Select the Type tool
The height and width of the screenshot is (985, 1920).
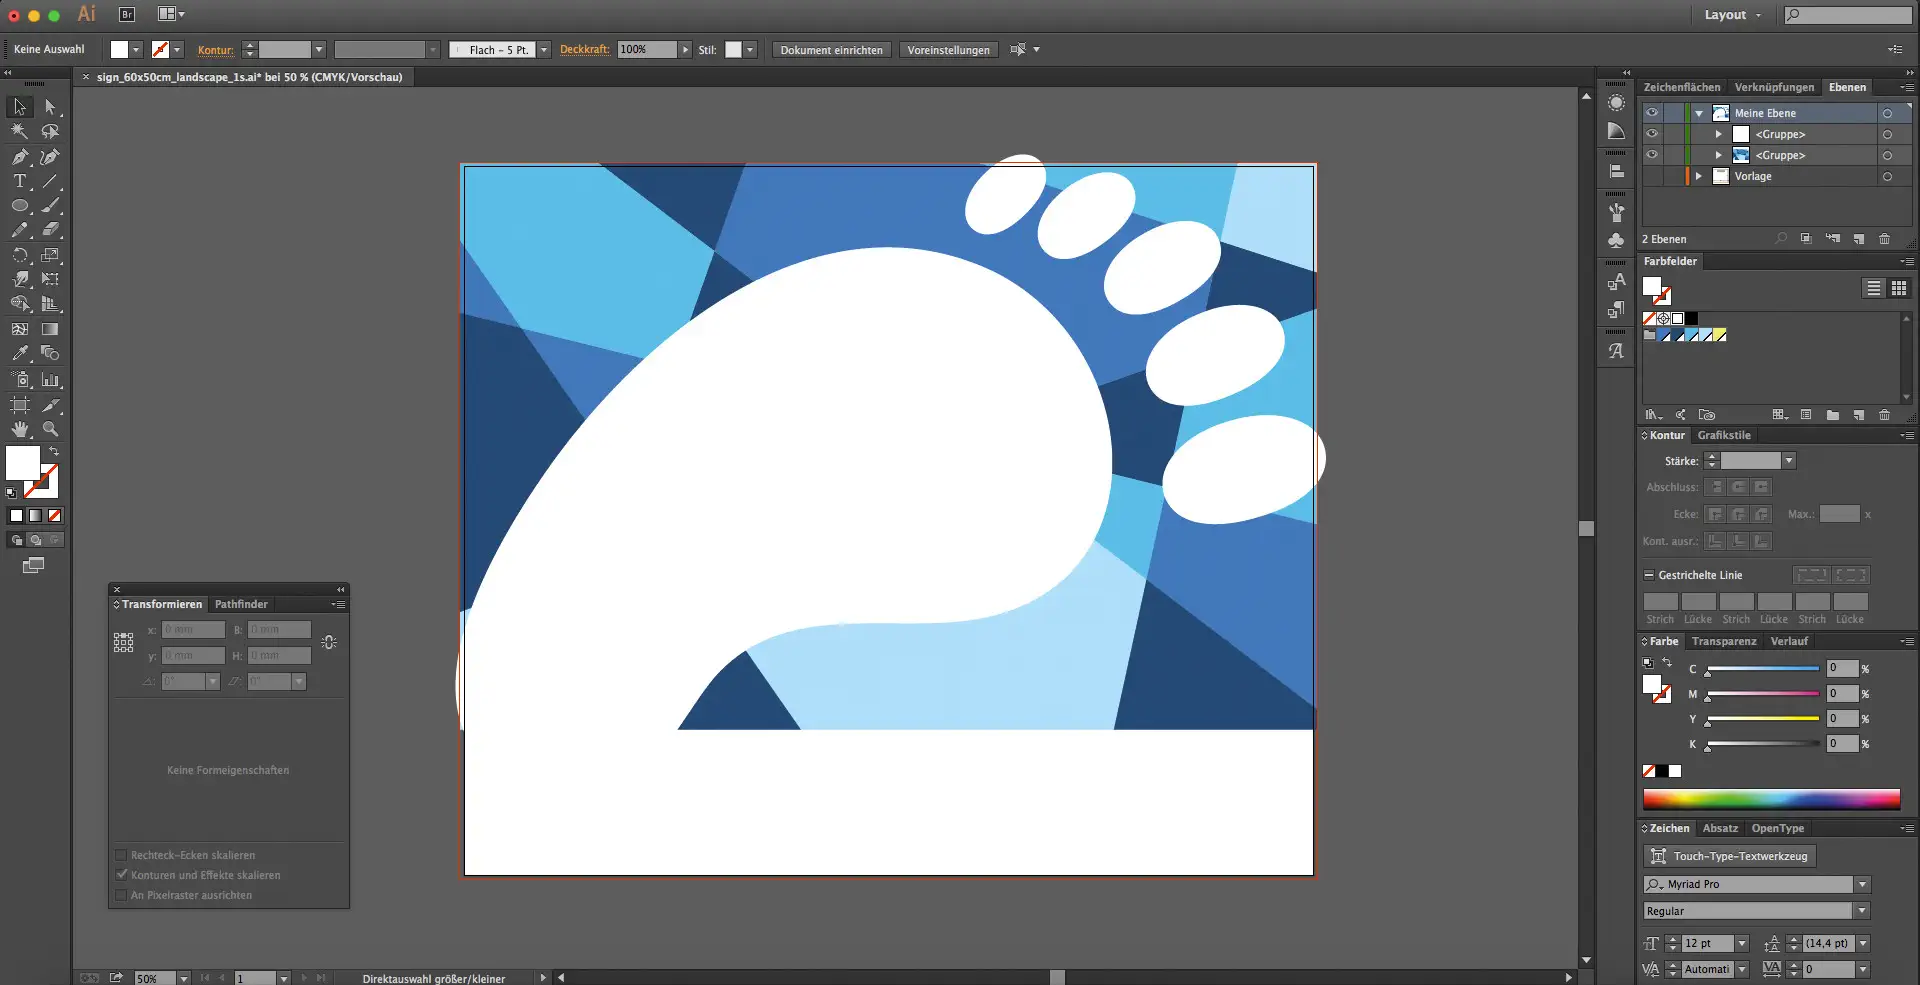coord(20,182)
